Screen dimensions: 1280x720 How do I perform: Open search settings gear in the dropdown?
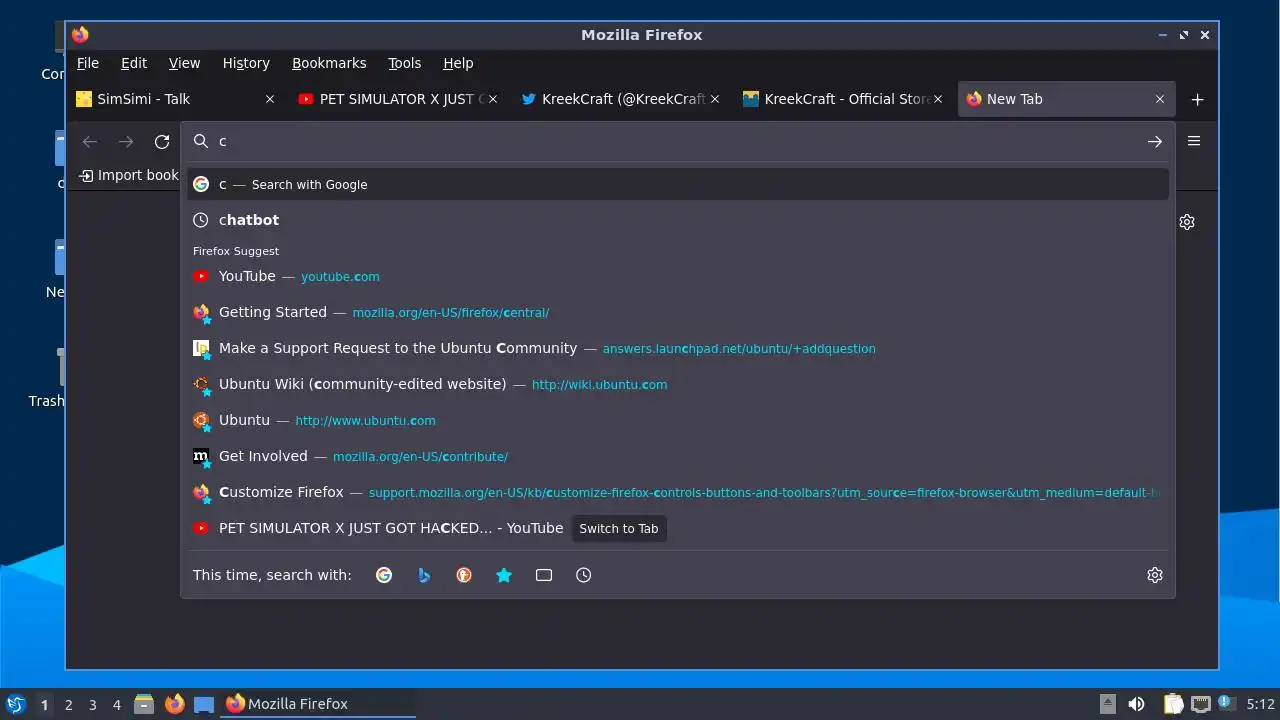[1155, 575]
